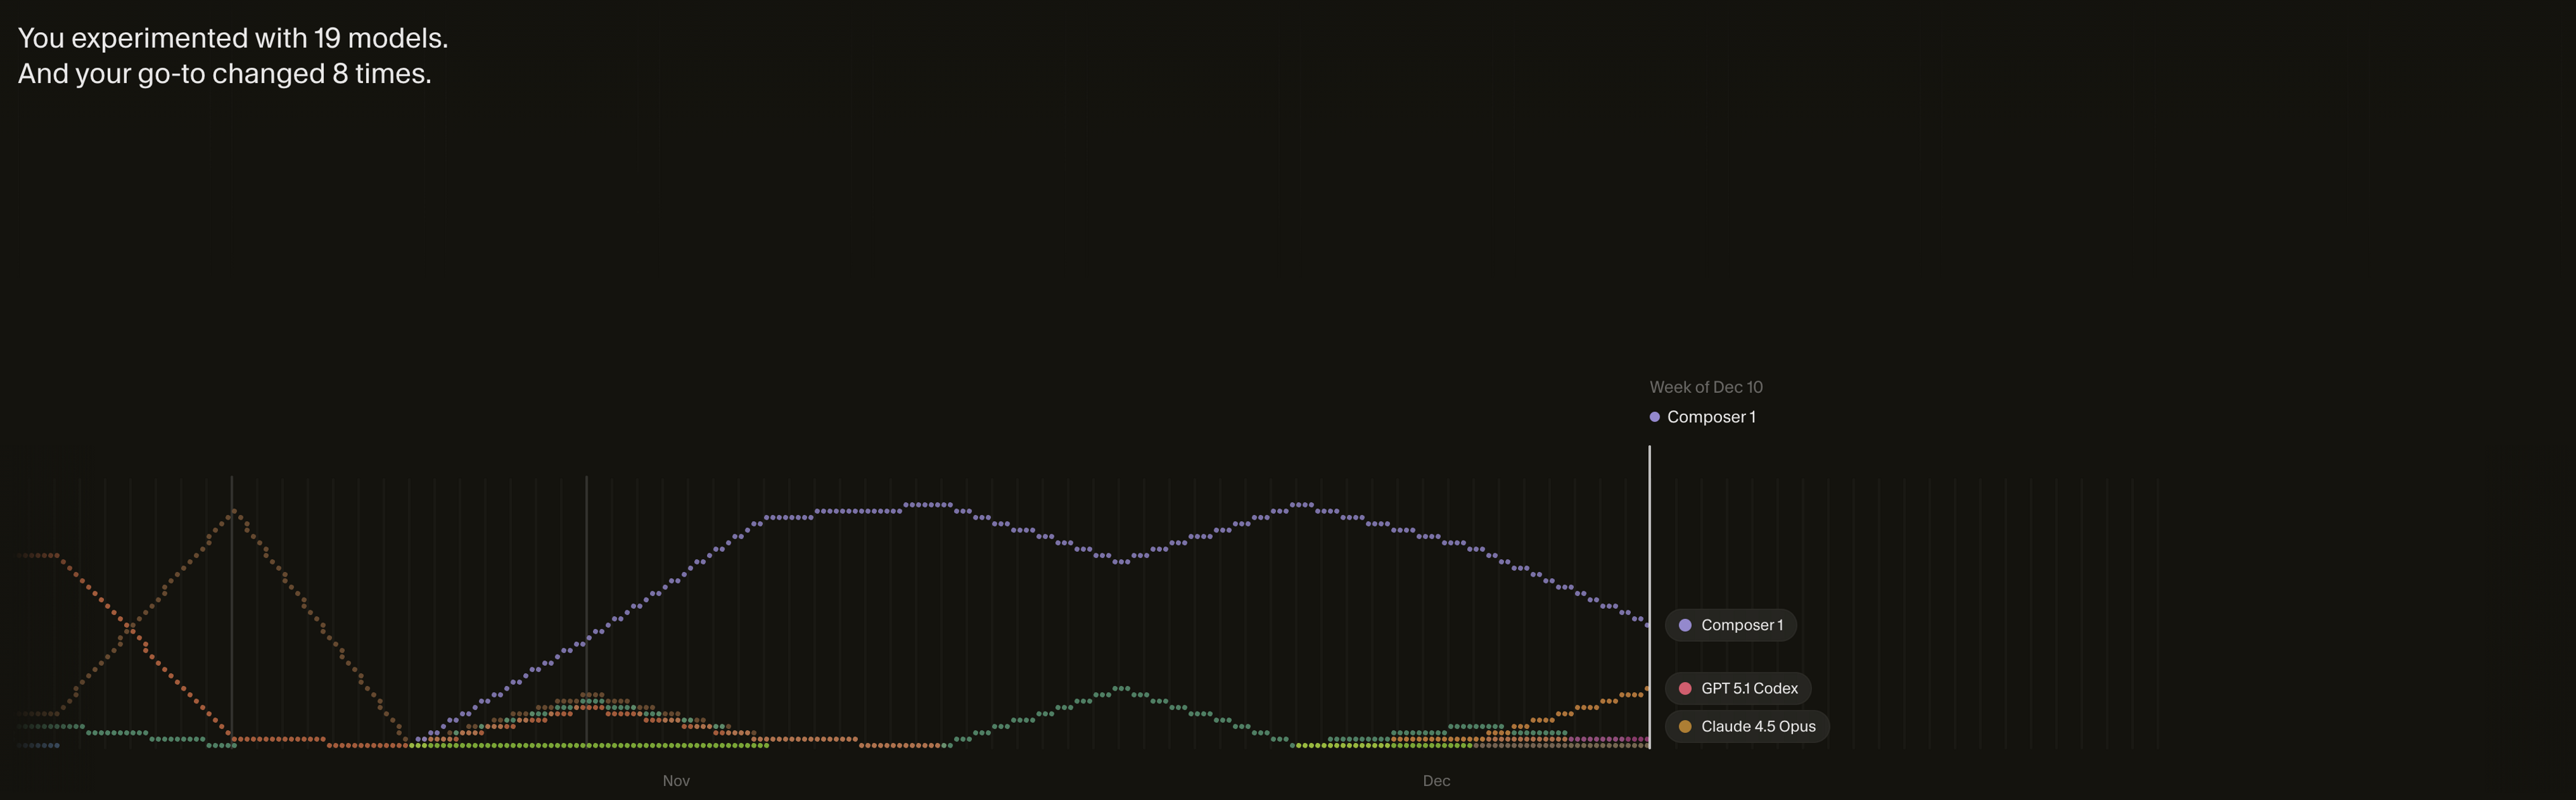
Task: Click the orange dot on Claude 4.5 Opus chip
Action: 1685,727
